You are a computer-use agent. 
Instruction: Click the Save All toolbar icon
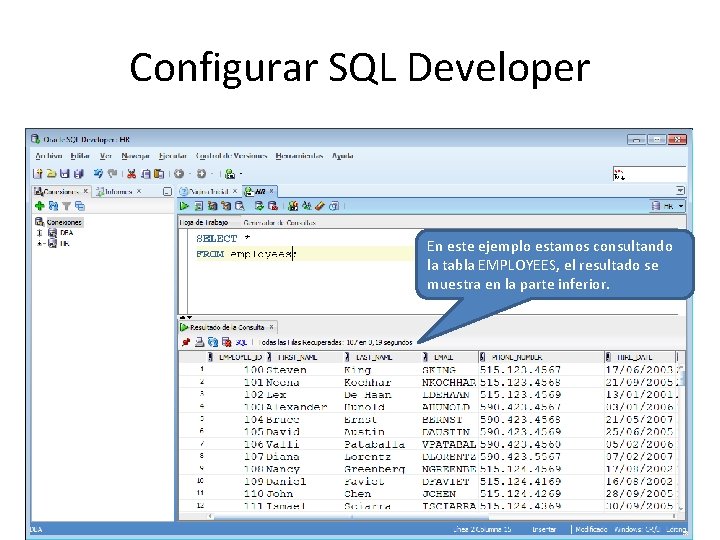79,174
